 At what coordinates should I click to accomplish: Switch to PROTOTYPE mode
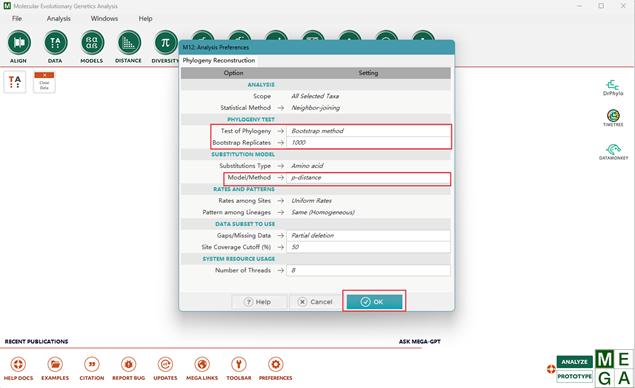574,376
